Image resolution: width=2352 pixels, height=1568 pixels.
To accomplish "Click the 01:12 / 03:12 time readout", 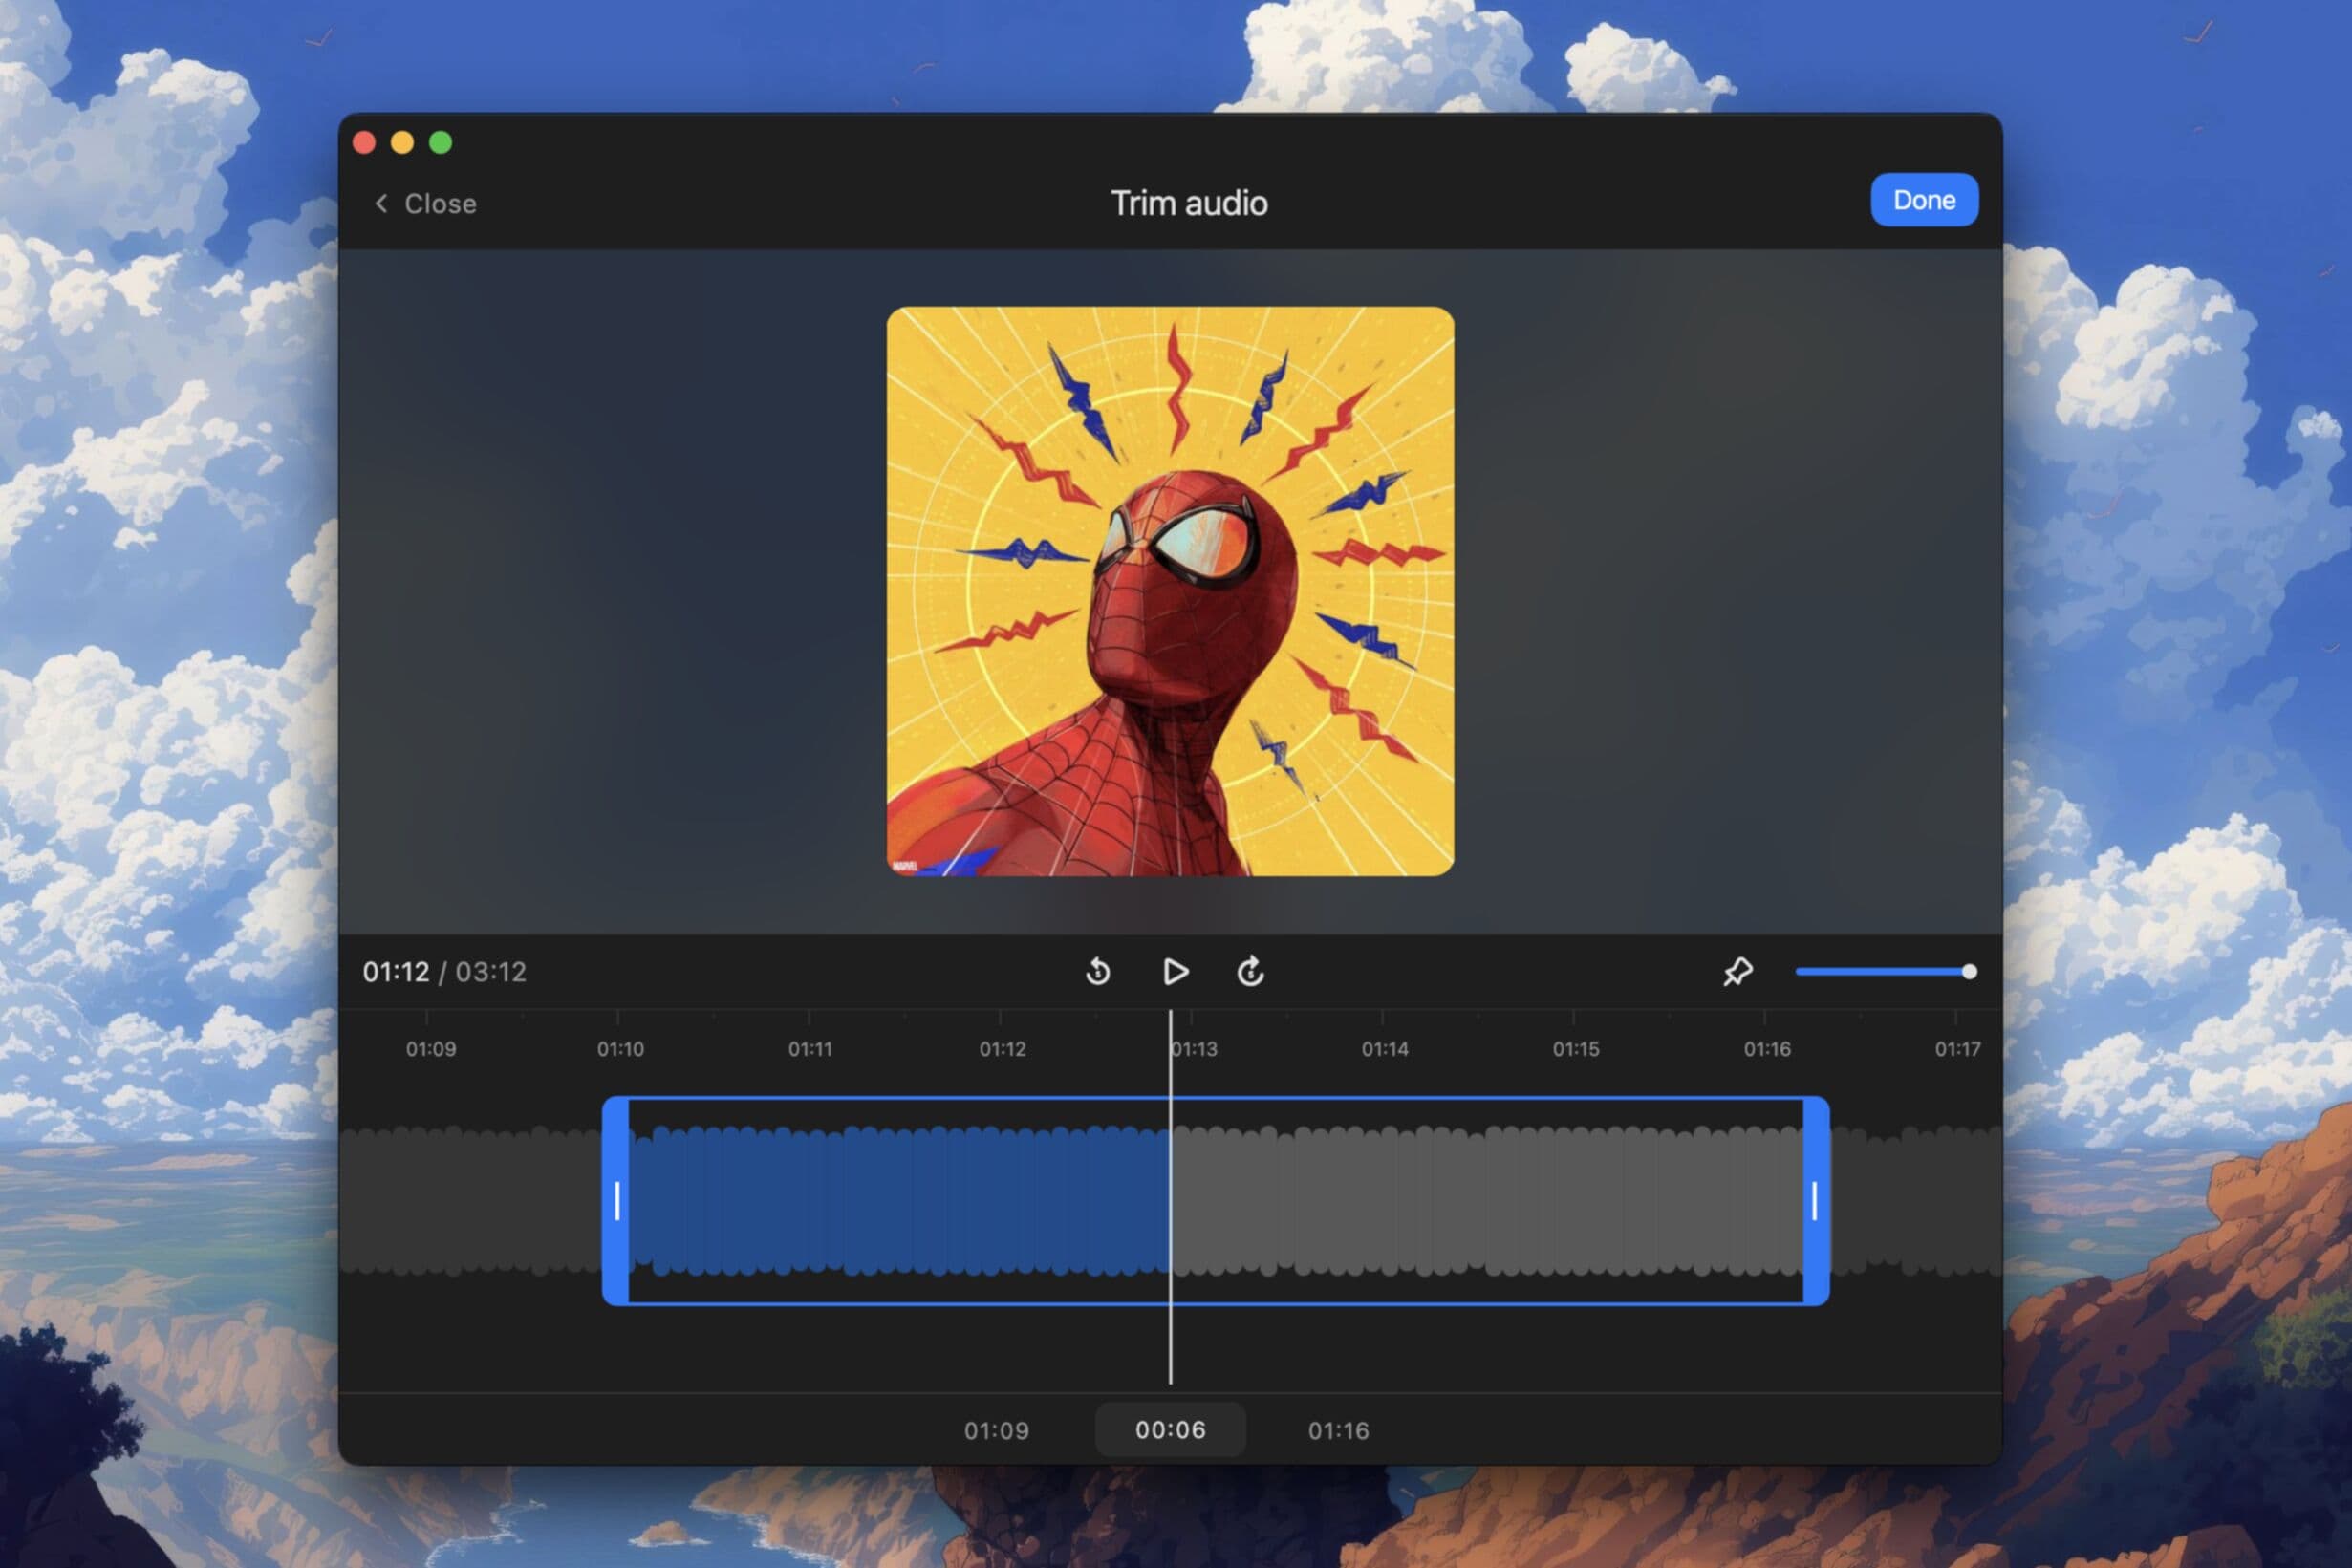I will pos(444,972).
